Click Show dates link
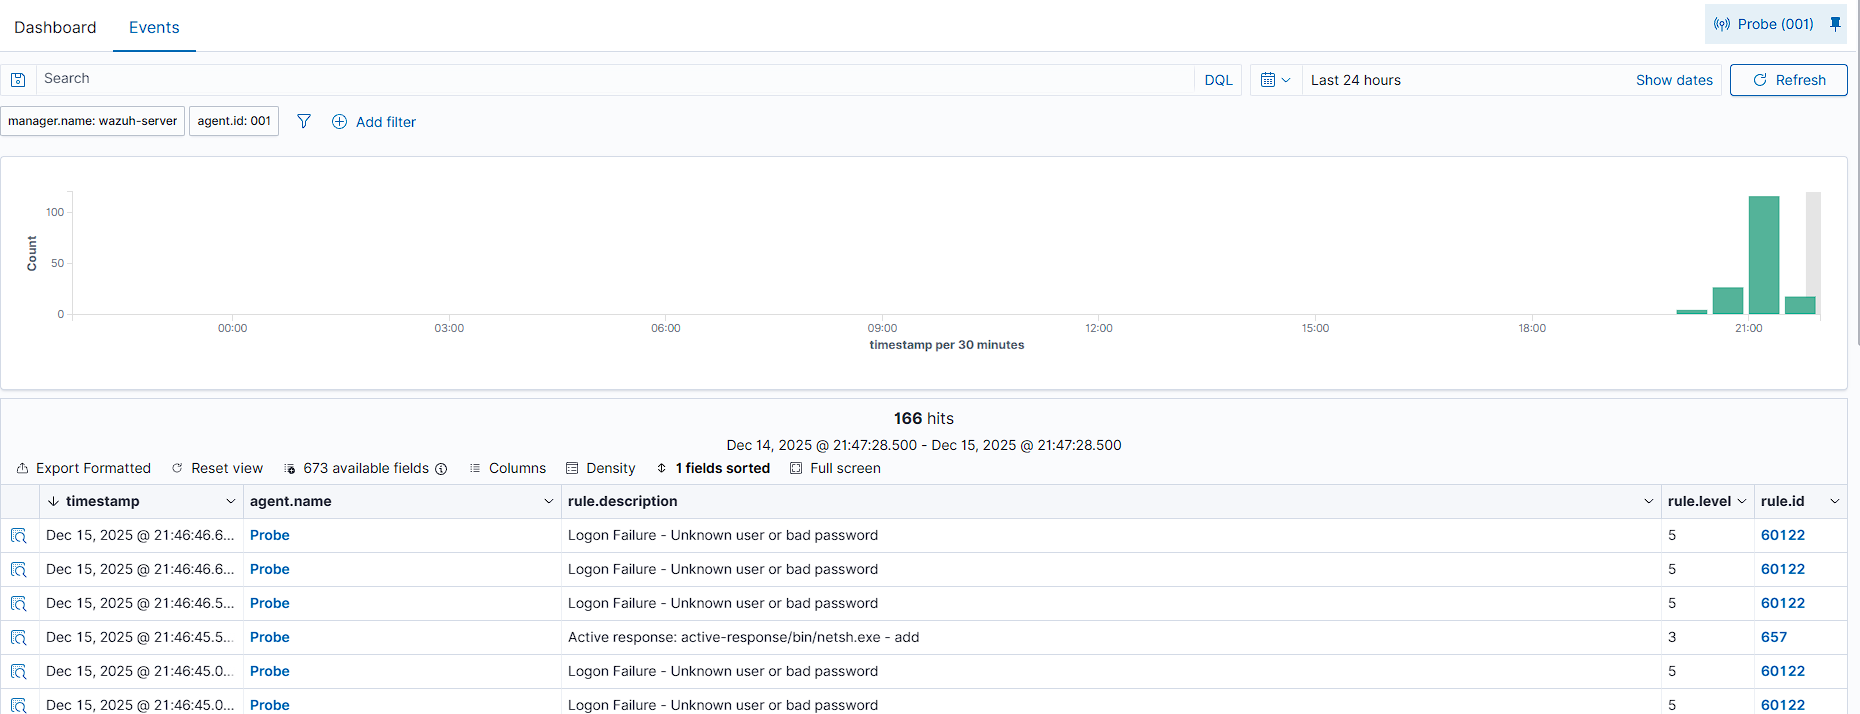The image size is (1860, 714). (1674, 80)
